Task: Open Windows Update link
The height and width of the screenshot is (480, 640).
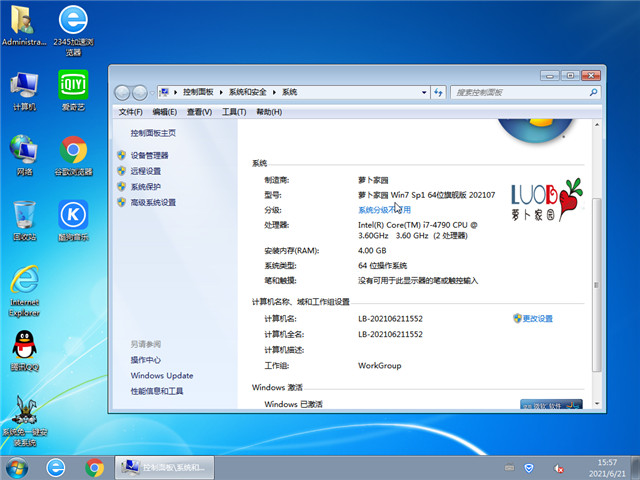Action: coord(162,376)
